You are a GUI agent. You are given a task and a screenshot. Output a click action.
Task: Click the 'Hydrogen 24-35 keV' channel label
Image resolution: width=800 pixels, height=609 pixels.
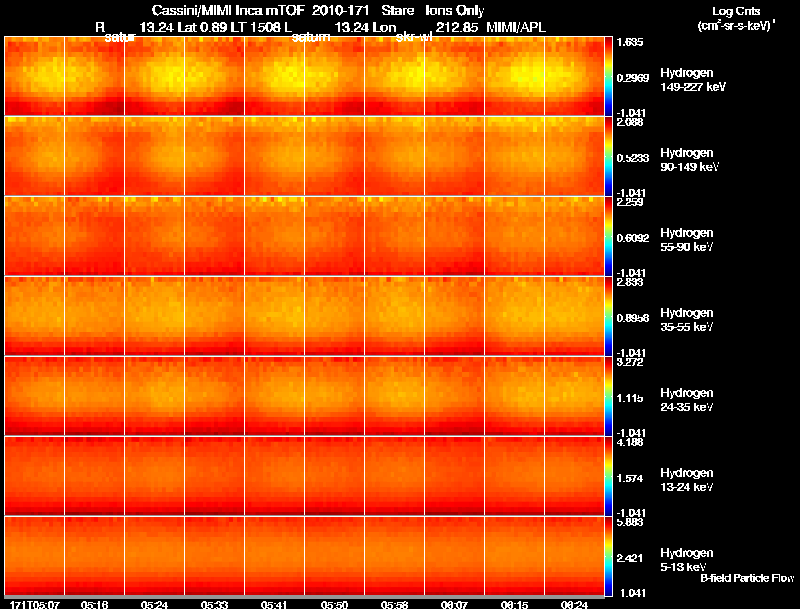coord(687,400)
